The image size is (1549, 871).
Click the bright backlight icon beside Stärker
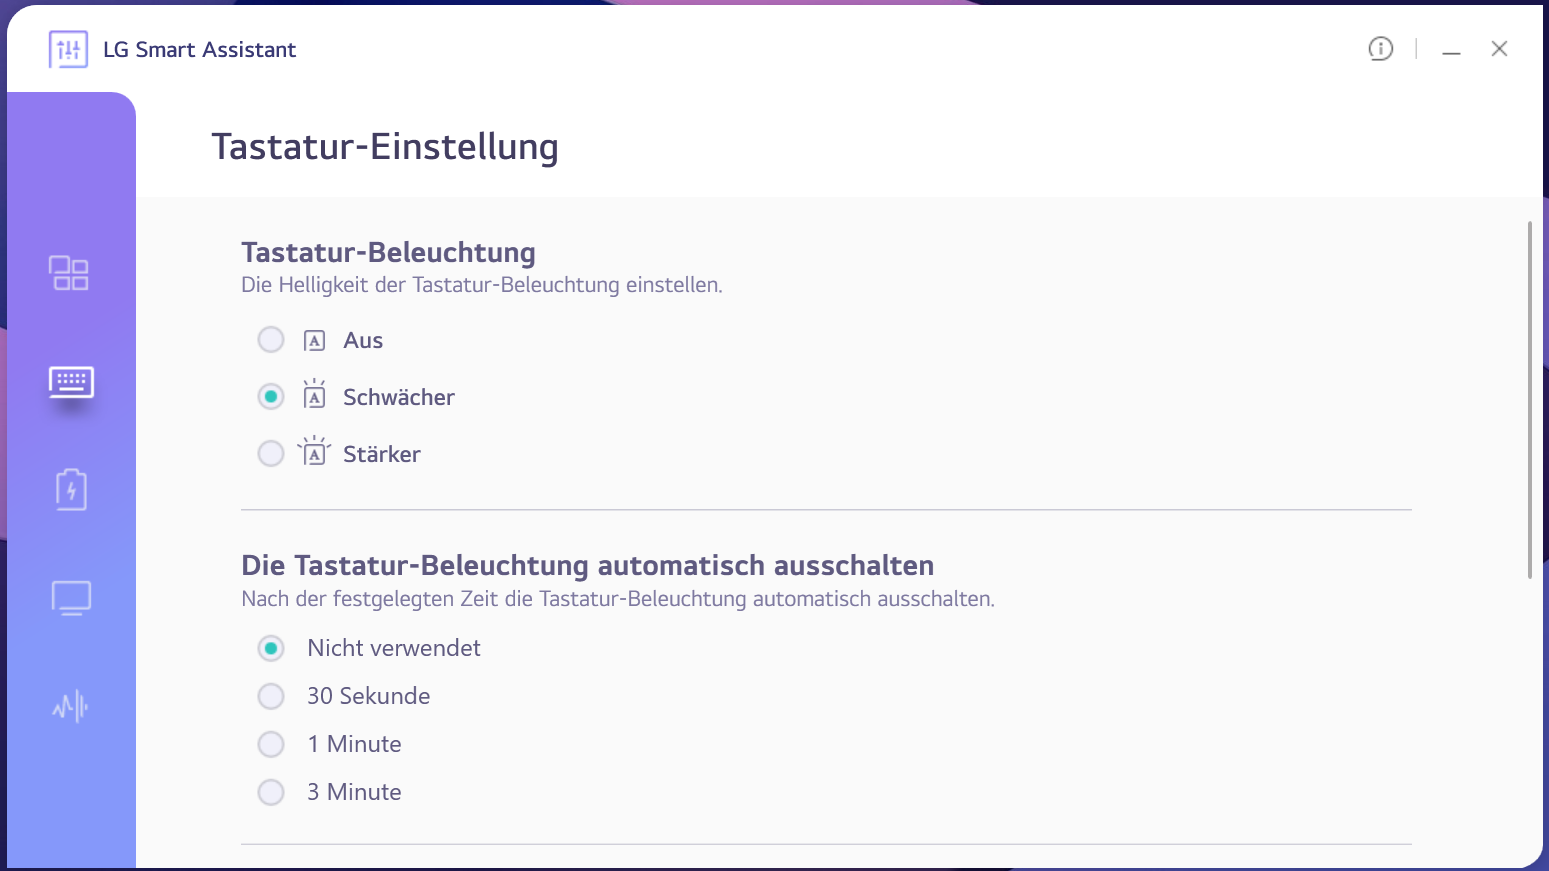point(314,453)
